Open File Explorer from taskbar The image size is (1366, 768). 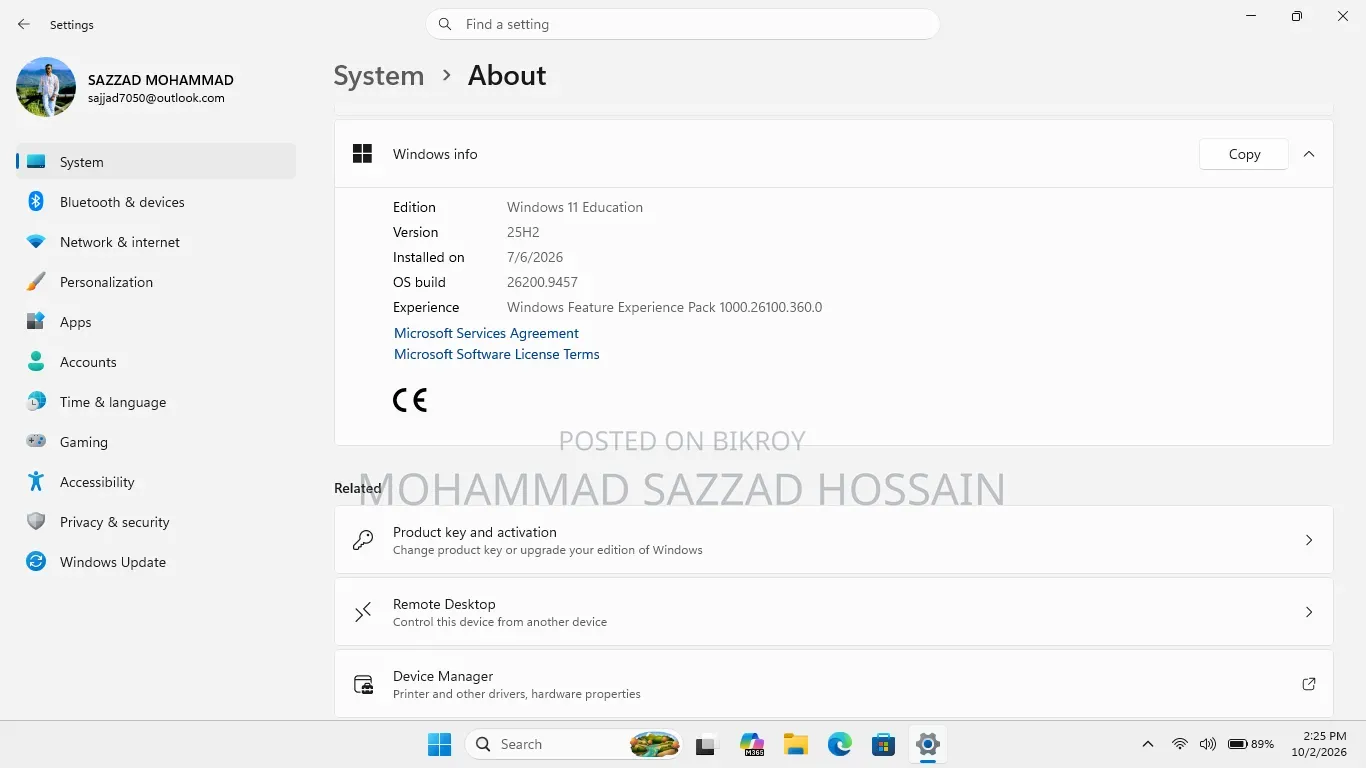796,744
